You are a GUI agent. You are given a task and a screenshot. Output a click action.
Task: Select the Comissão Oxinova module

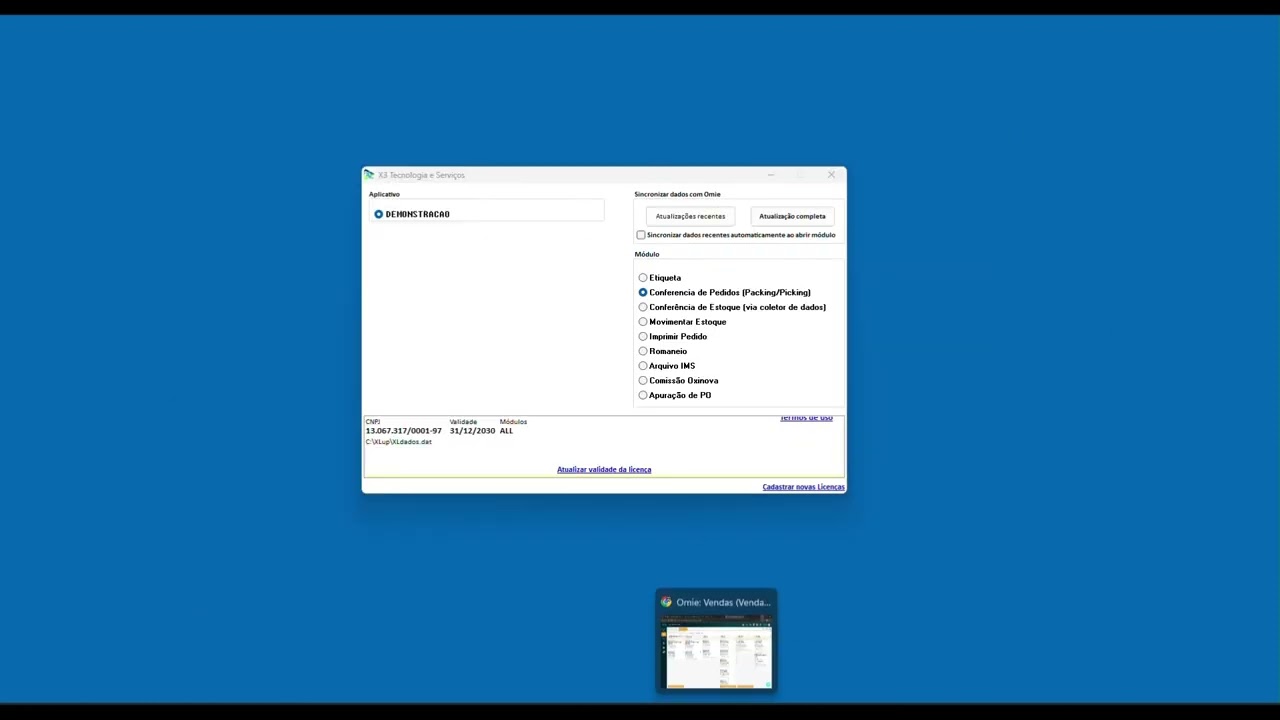(643, 381)
